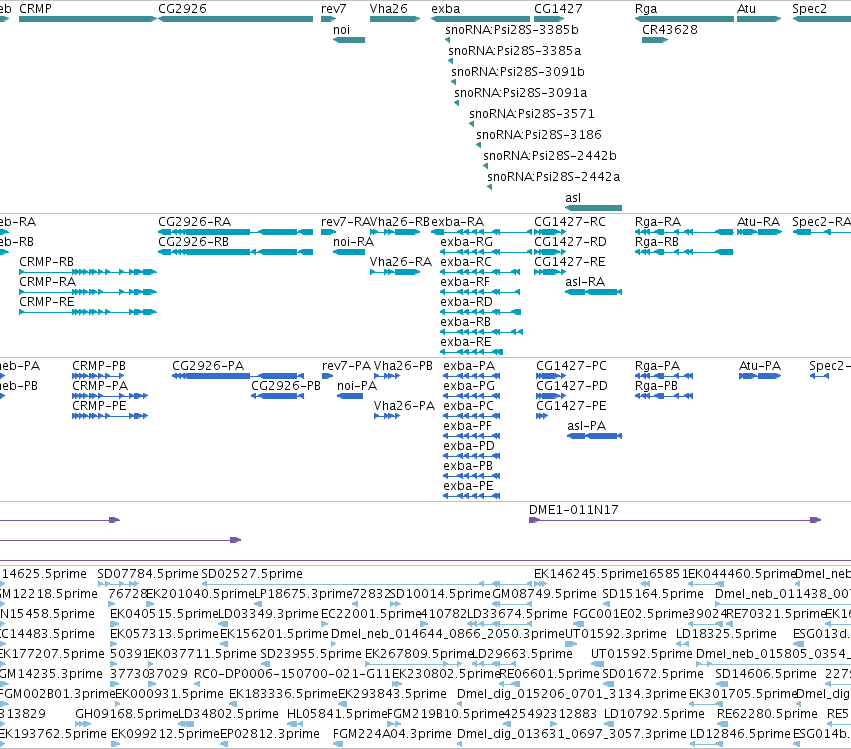This screenshot has height=749, width=851.
Task: Open the FGM224A04.3prime EST
Action: point(338,744)
